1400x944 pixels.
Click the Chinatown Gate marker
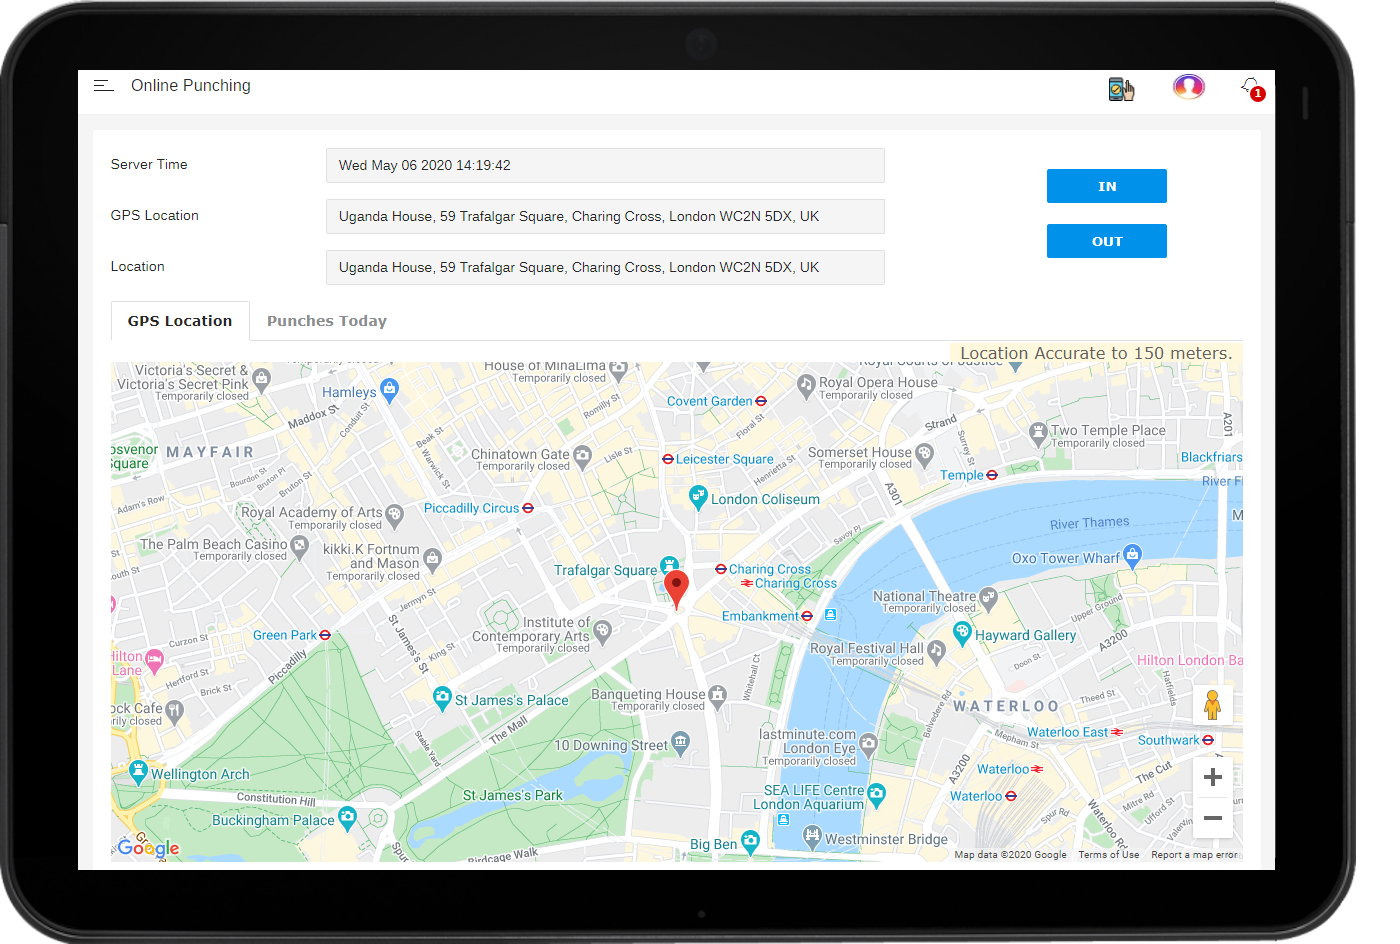pyautogui.click(x=582, y=458)
